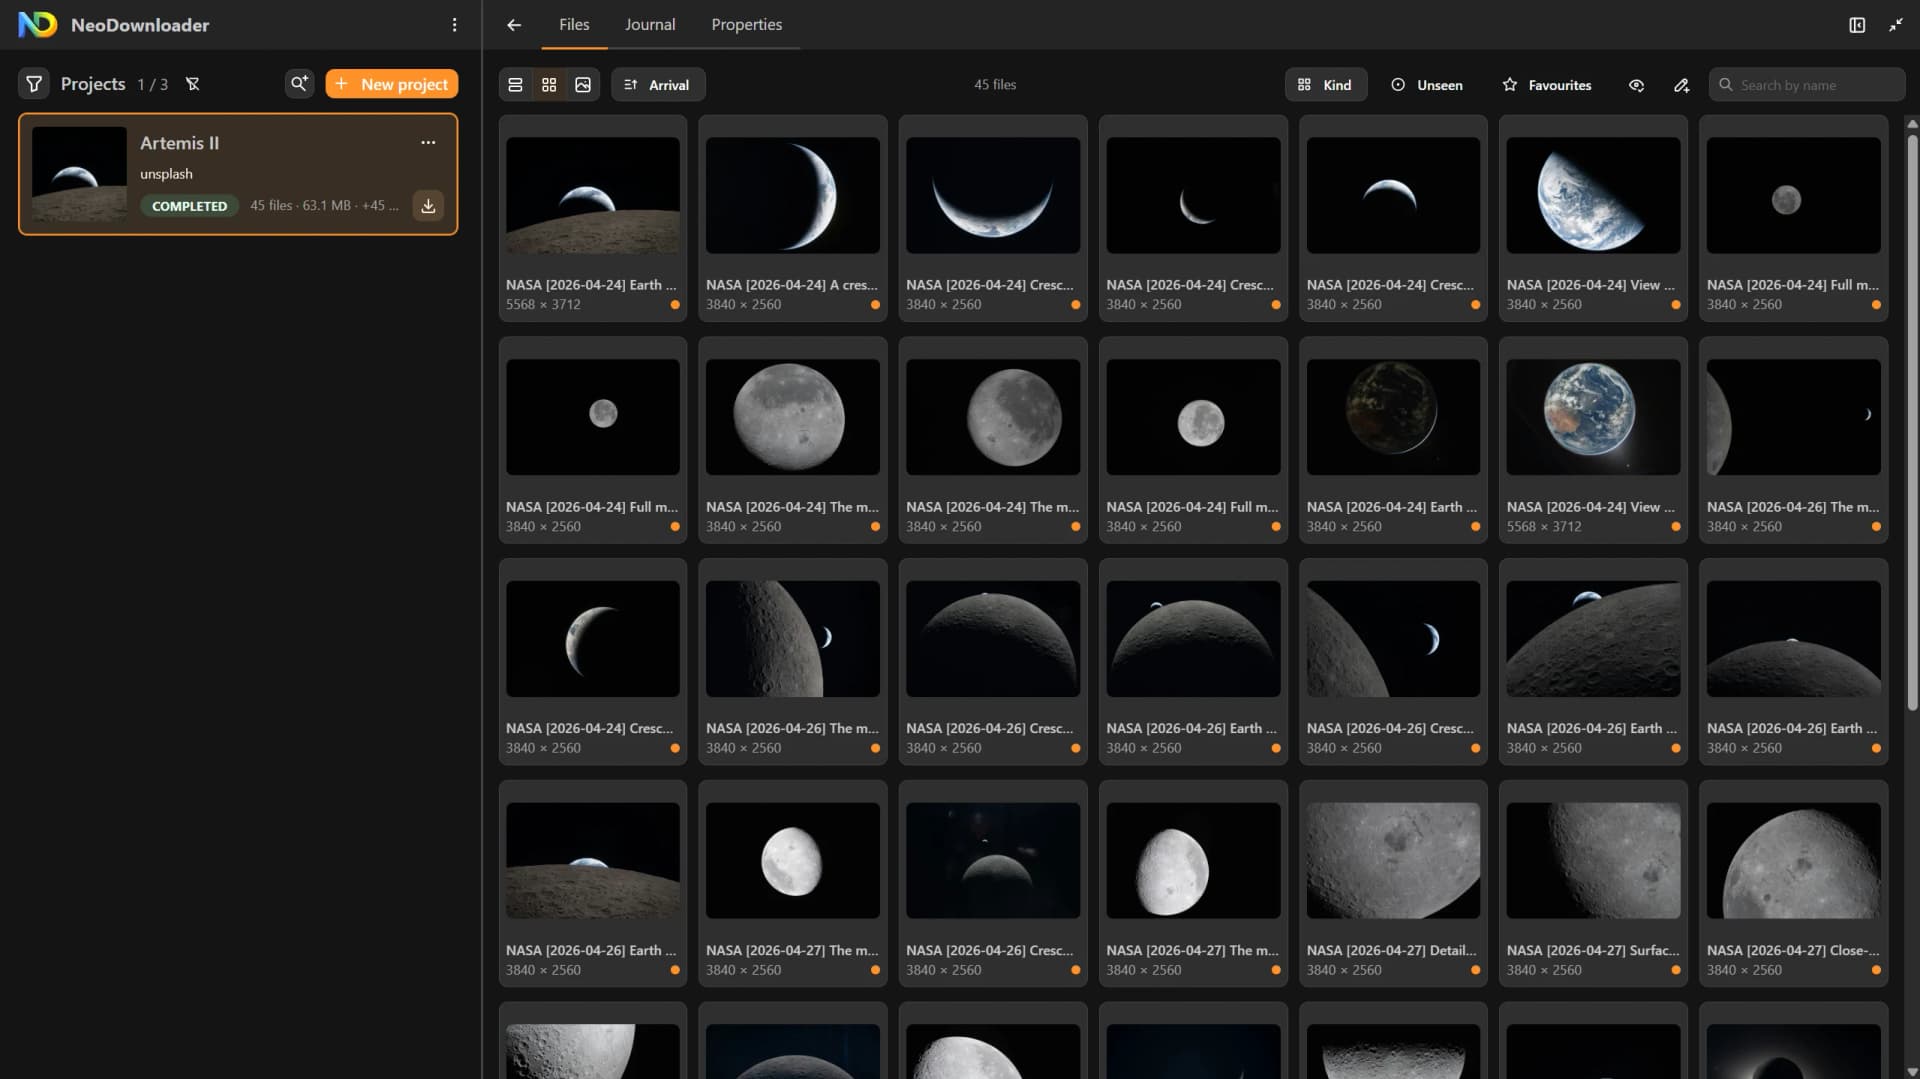Click the NeoDownloader logo icon
The width and height of the screenshot is (1920, 1079).
tap(38, 25)
